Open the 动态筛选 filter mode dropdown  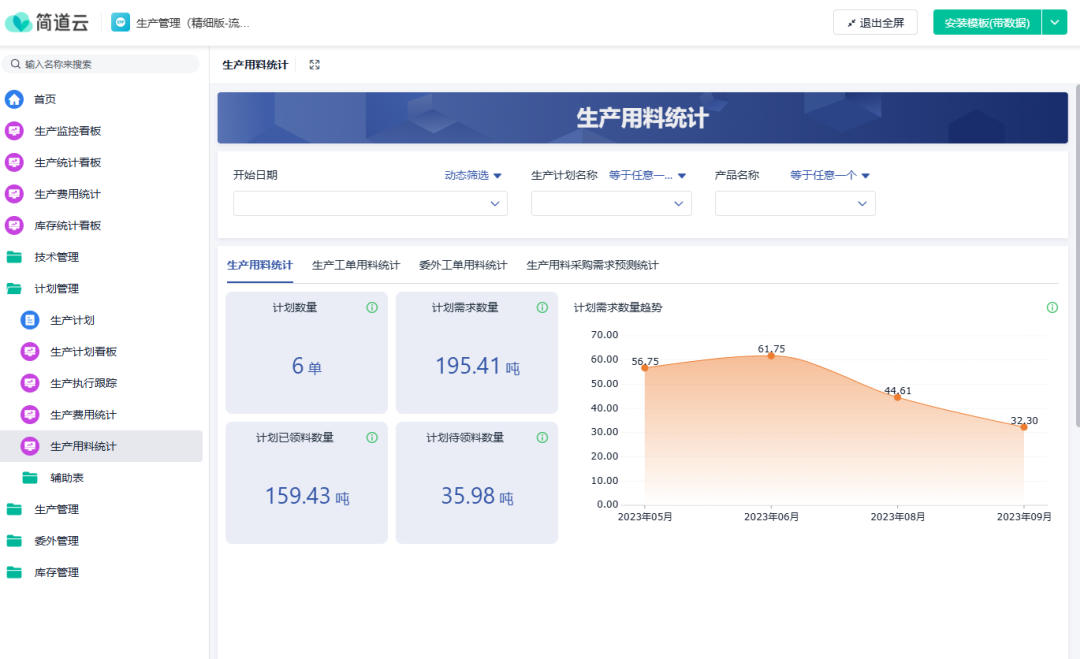pos(473,175)
